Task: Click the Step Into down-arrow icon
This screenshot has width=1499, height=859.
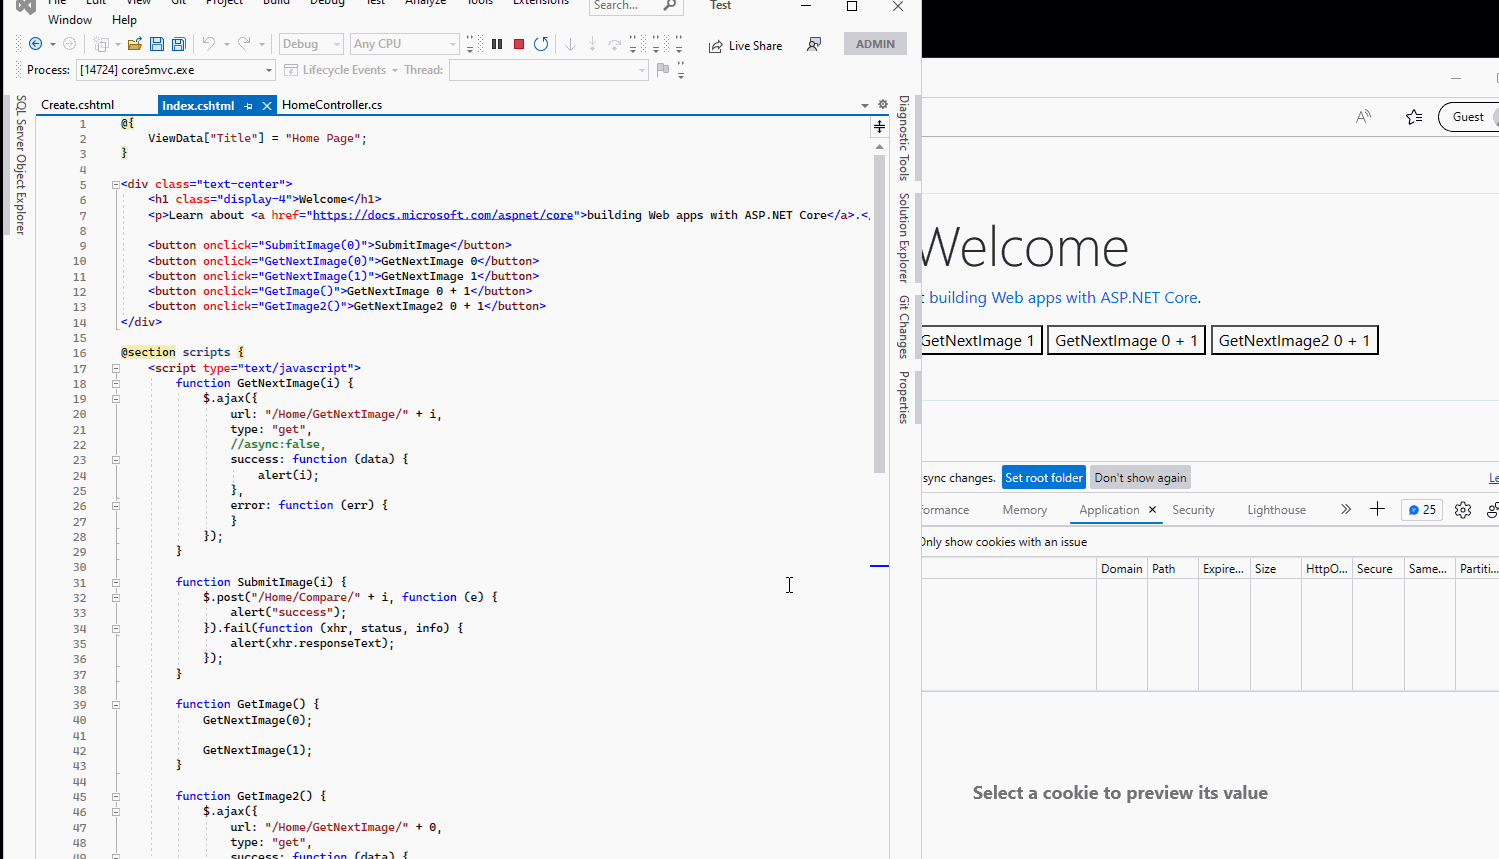Action: [570, 44]
